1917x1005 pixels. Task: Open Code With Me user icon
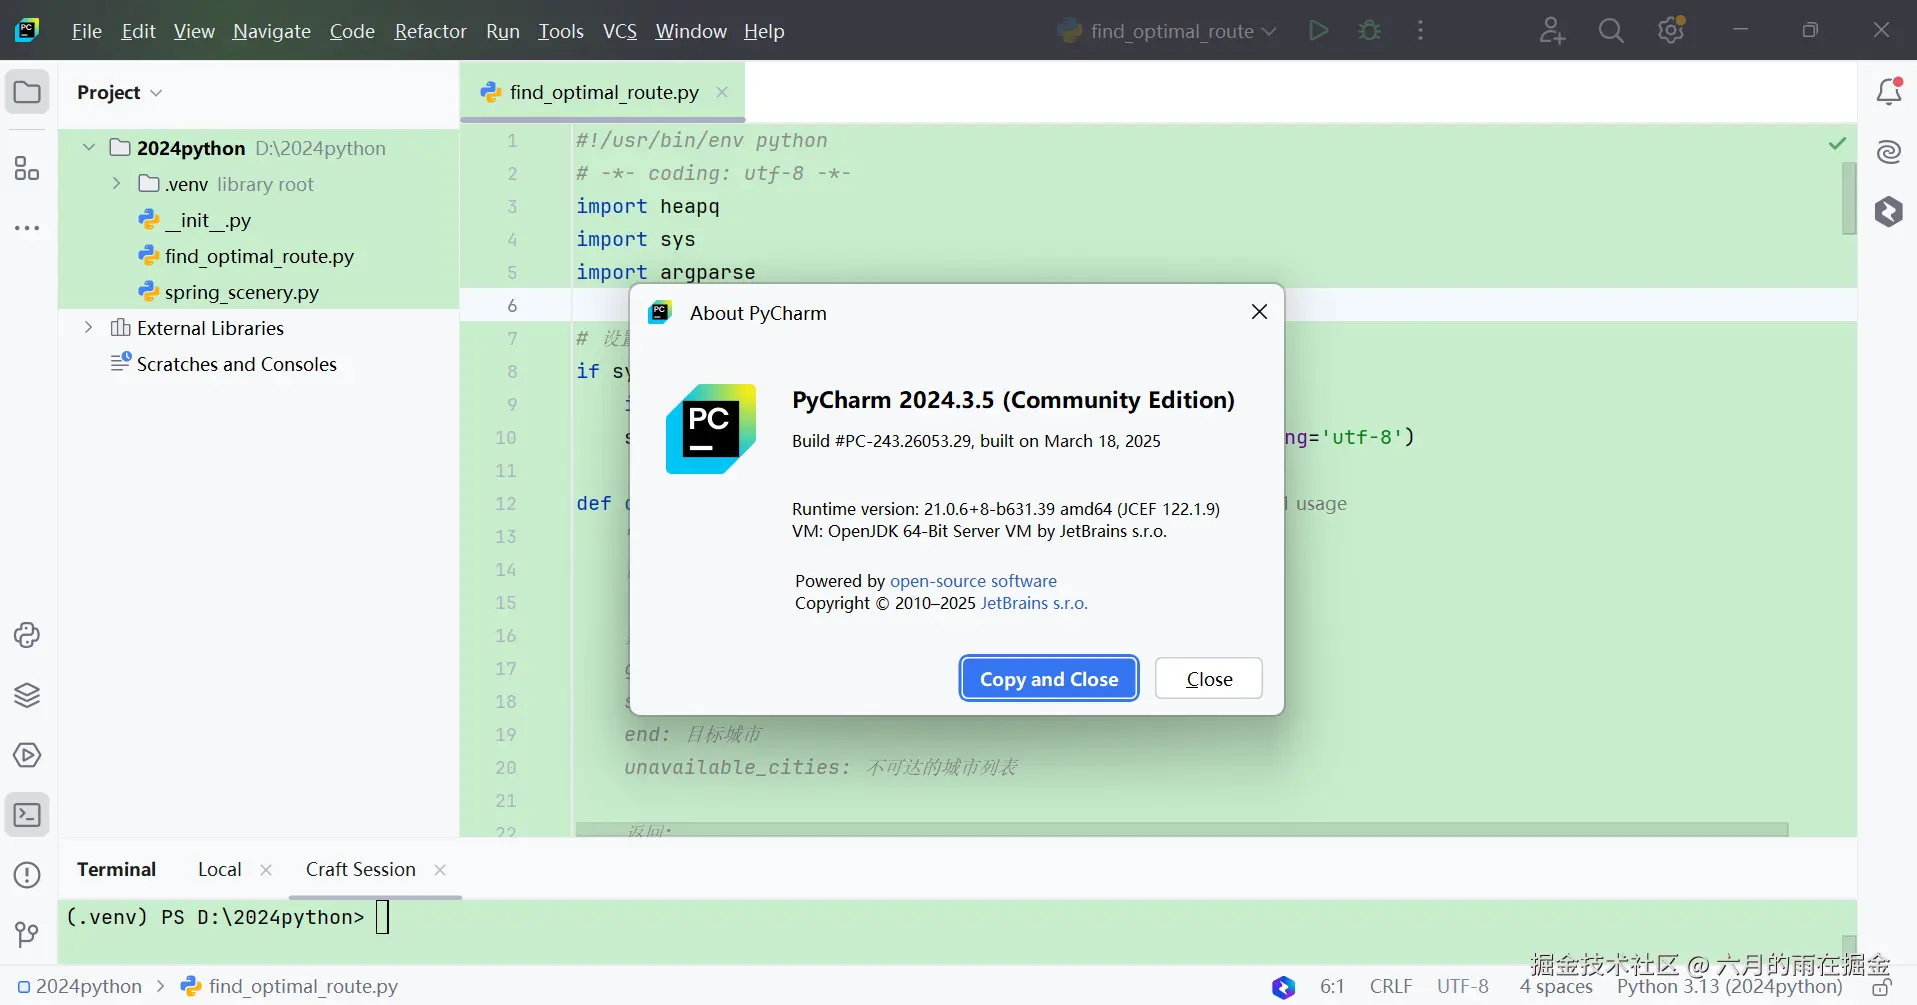1552,31
